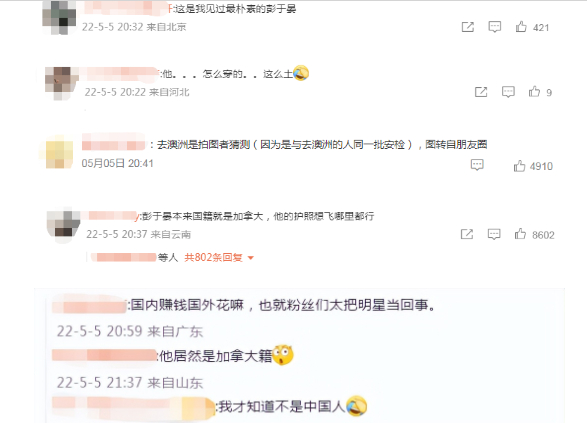The image size is (587, 423).
Task: Like the Yunnan comment with 8602 likes
Action: point(520,234)
